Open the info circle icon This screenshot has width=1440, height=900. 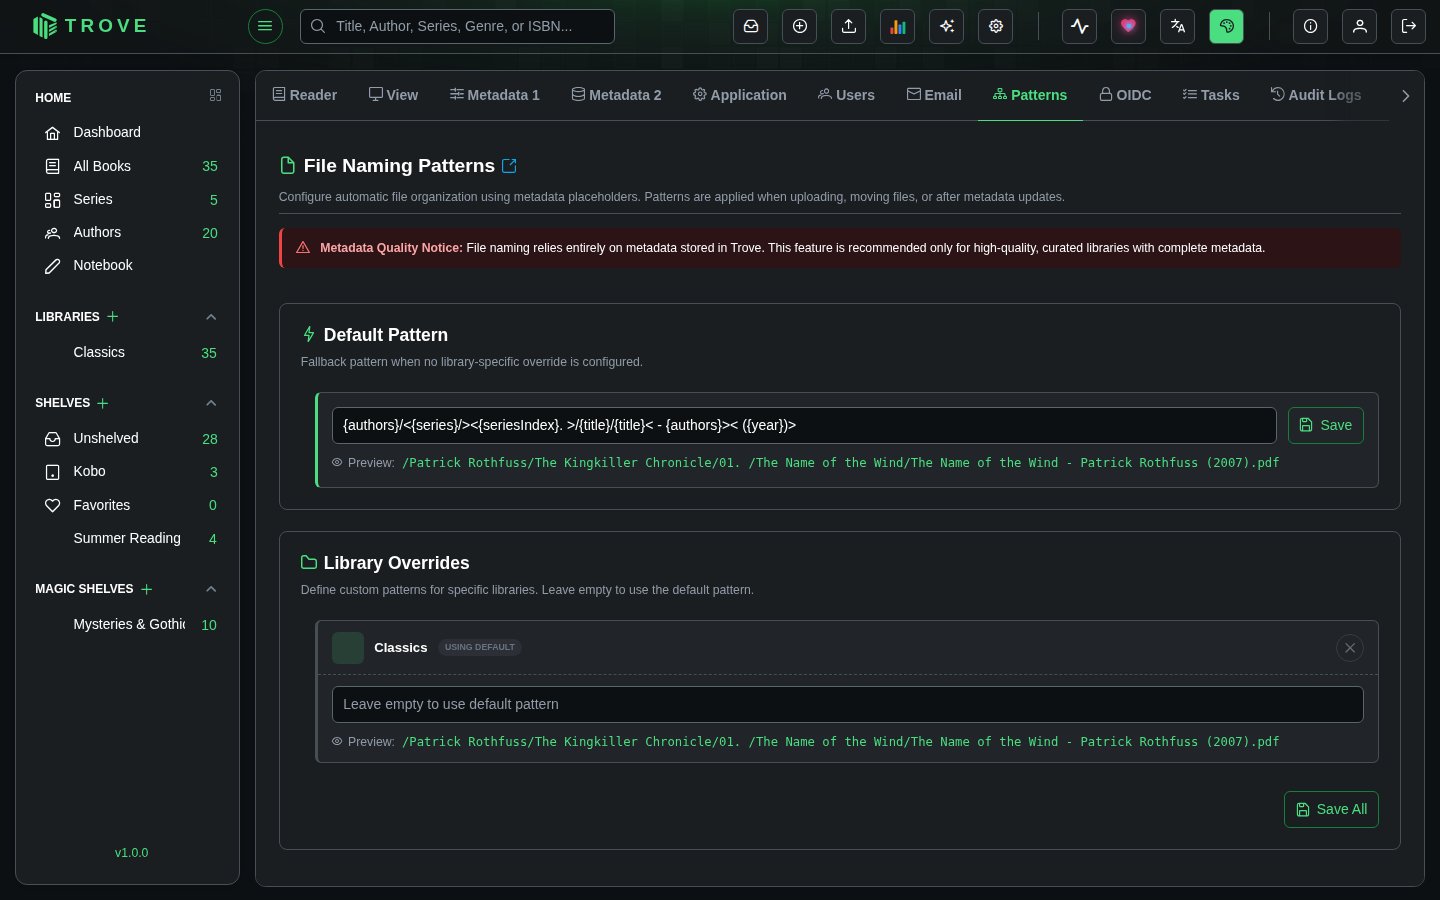point(1311,26)
